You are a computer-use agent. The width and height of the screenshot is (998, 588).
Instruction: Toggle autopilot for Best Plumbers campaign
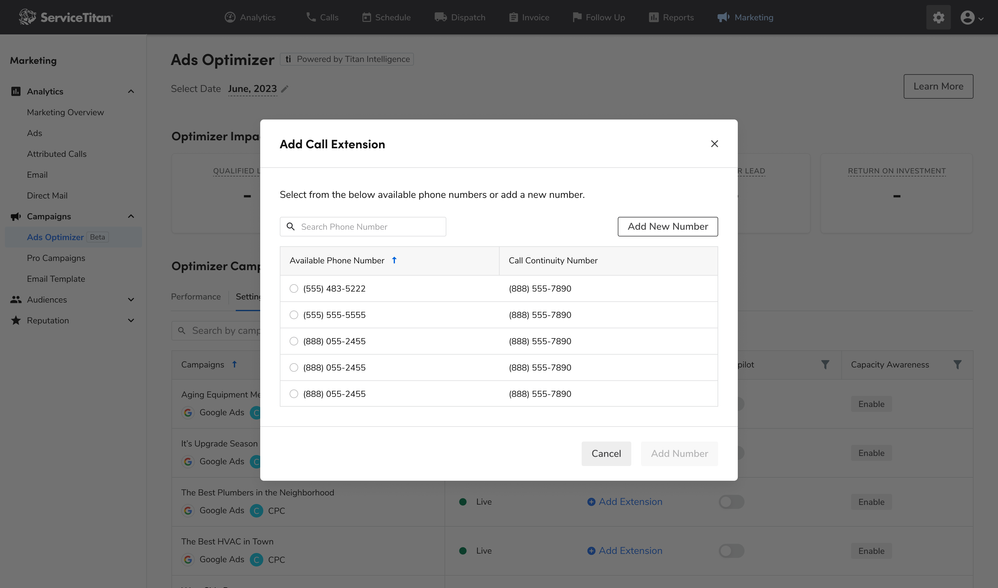point(731,502)
